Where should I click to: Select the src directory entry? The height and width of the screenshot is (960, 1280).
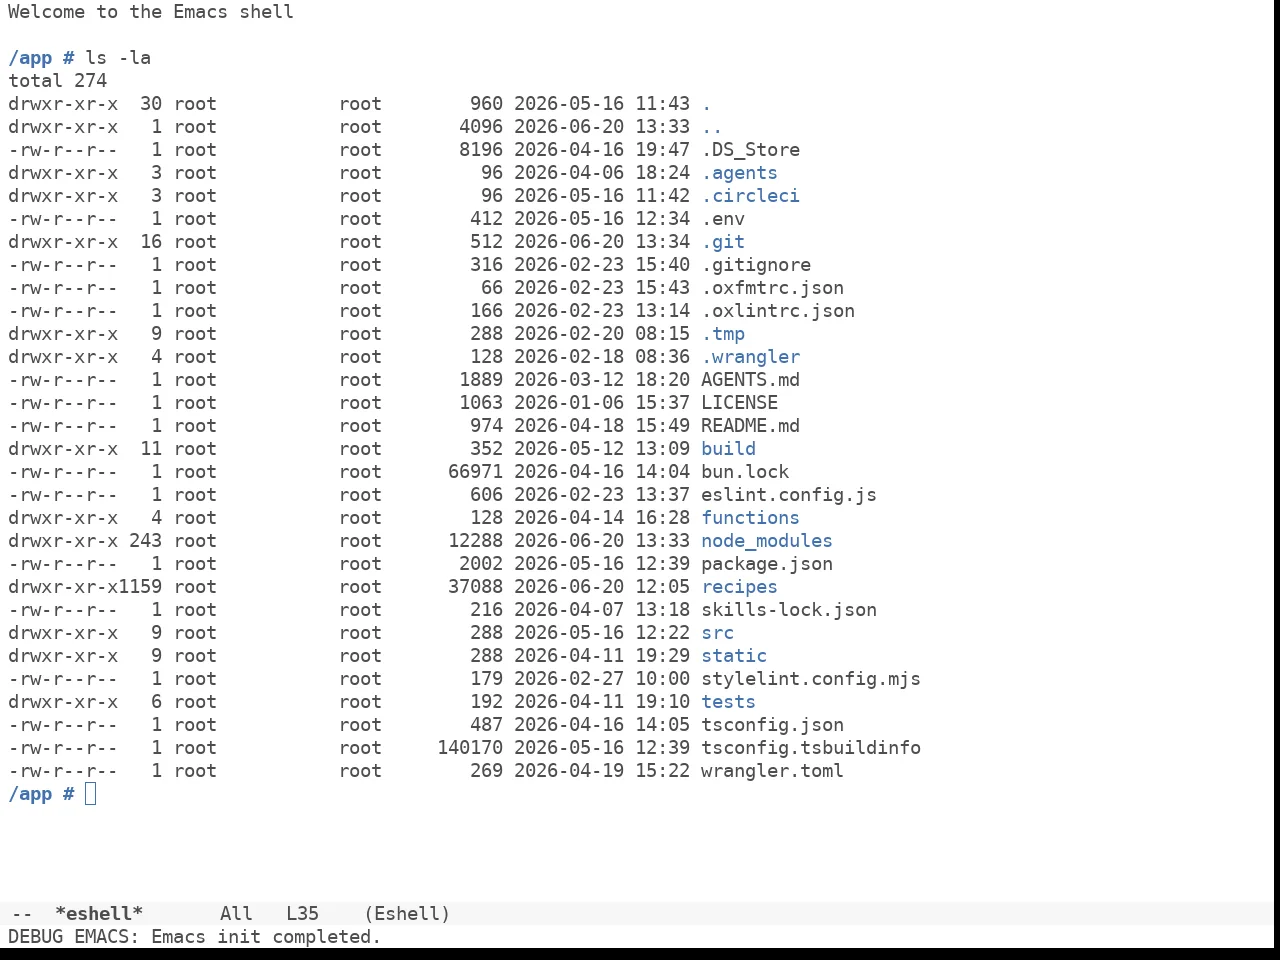click(x=717, y=633)
